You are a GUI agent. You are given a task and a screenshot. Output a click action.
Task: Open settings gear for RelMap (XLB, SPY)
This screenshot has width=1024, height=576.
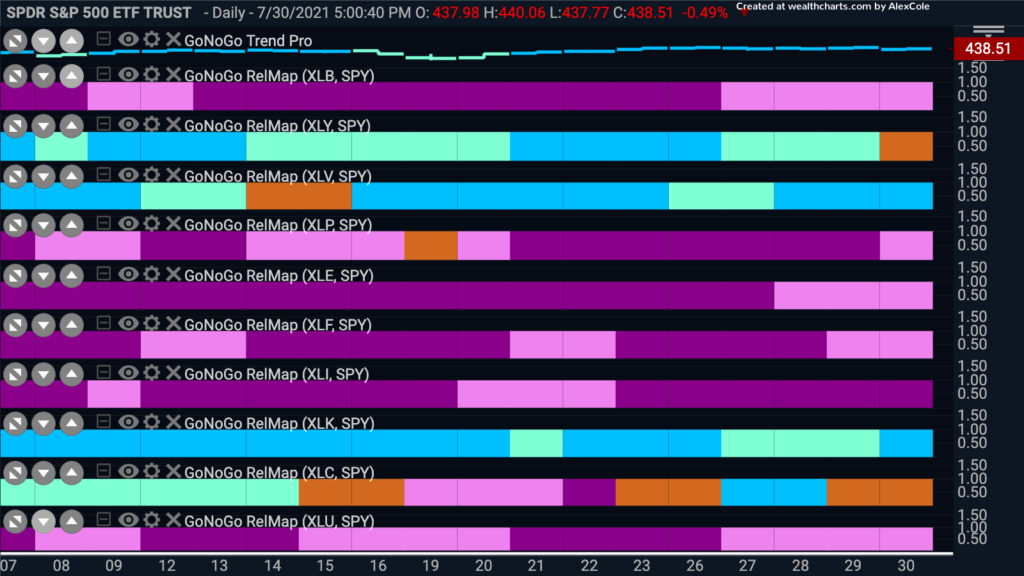tap(151, 74)
